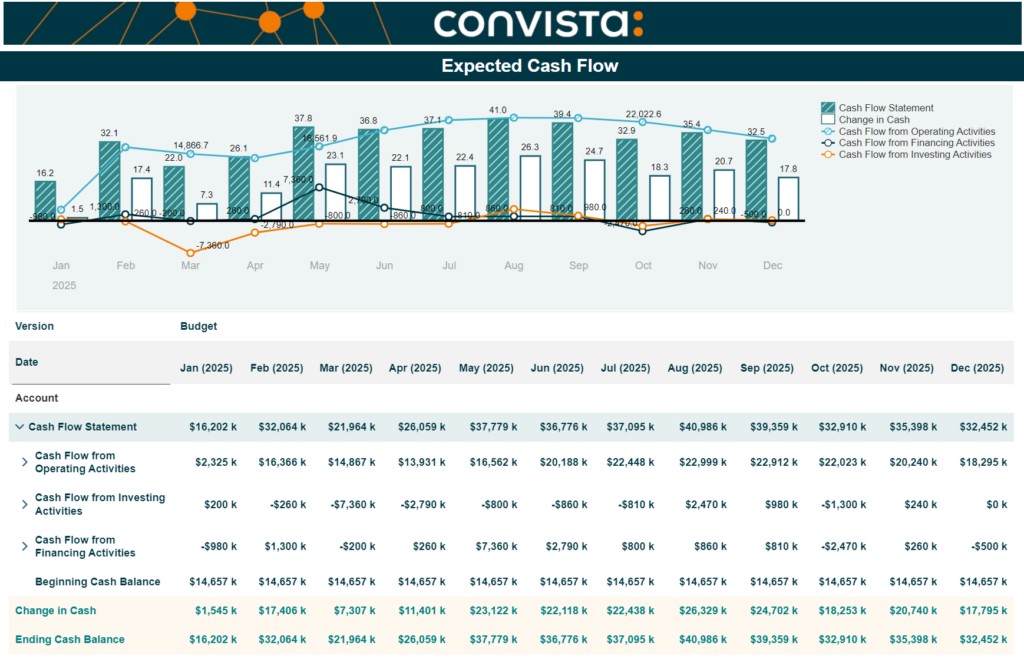The image size is (1024, 666).
Task: Click the hatched Cash Flow Statement legend icon
Action: click(827, 108)
